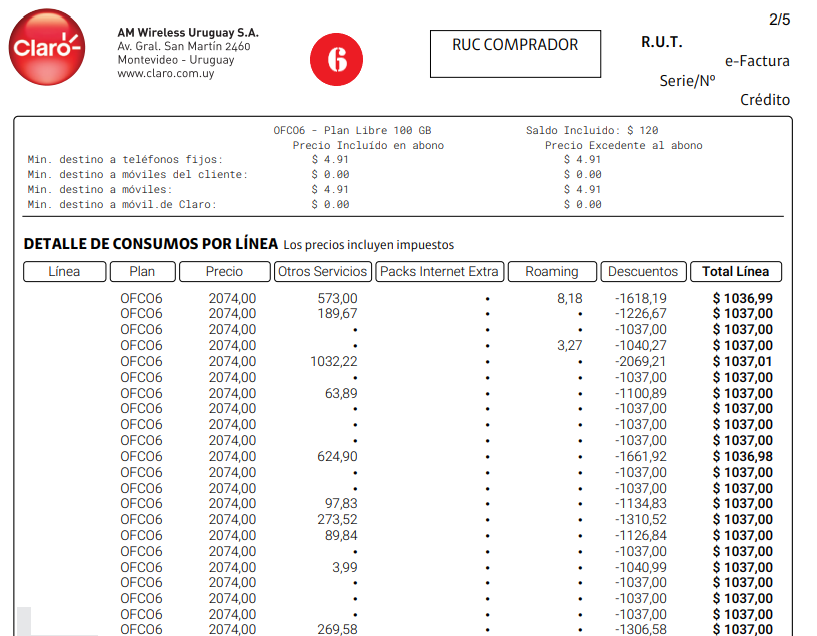Viewport: 817px width, 636px height.
Task: Click Los precios incluyen impuestos note
Action: (x=368, y=245)
